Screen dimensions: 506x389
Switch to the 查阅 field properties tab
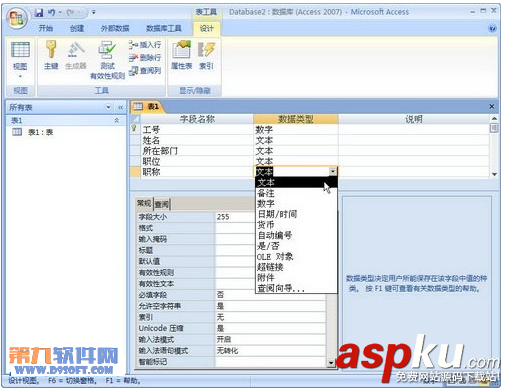click(x=162, y=204)
